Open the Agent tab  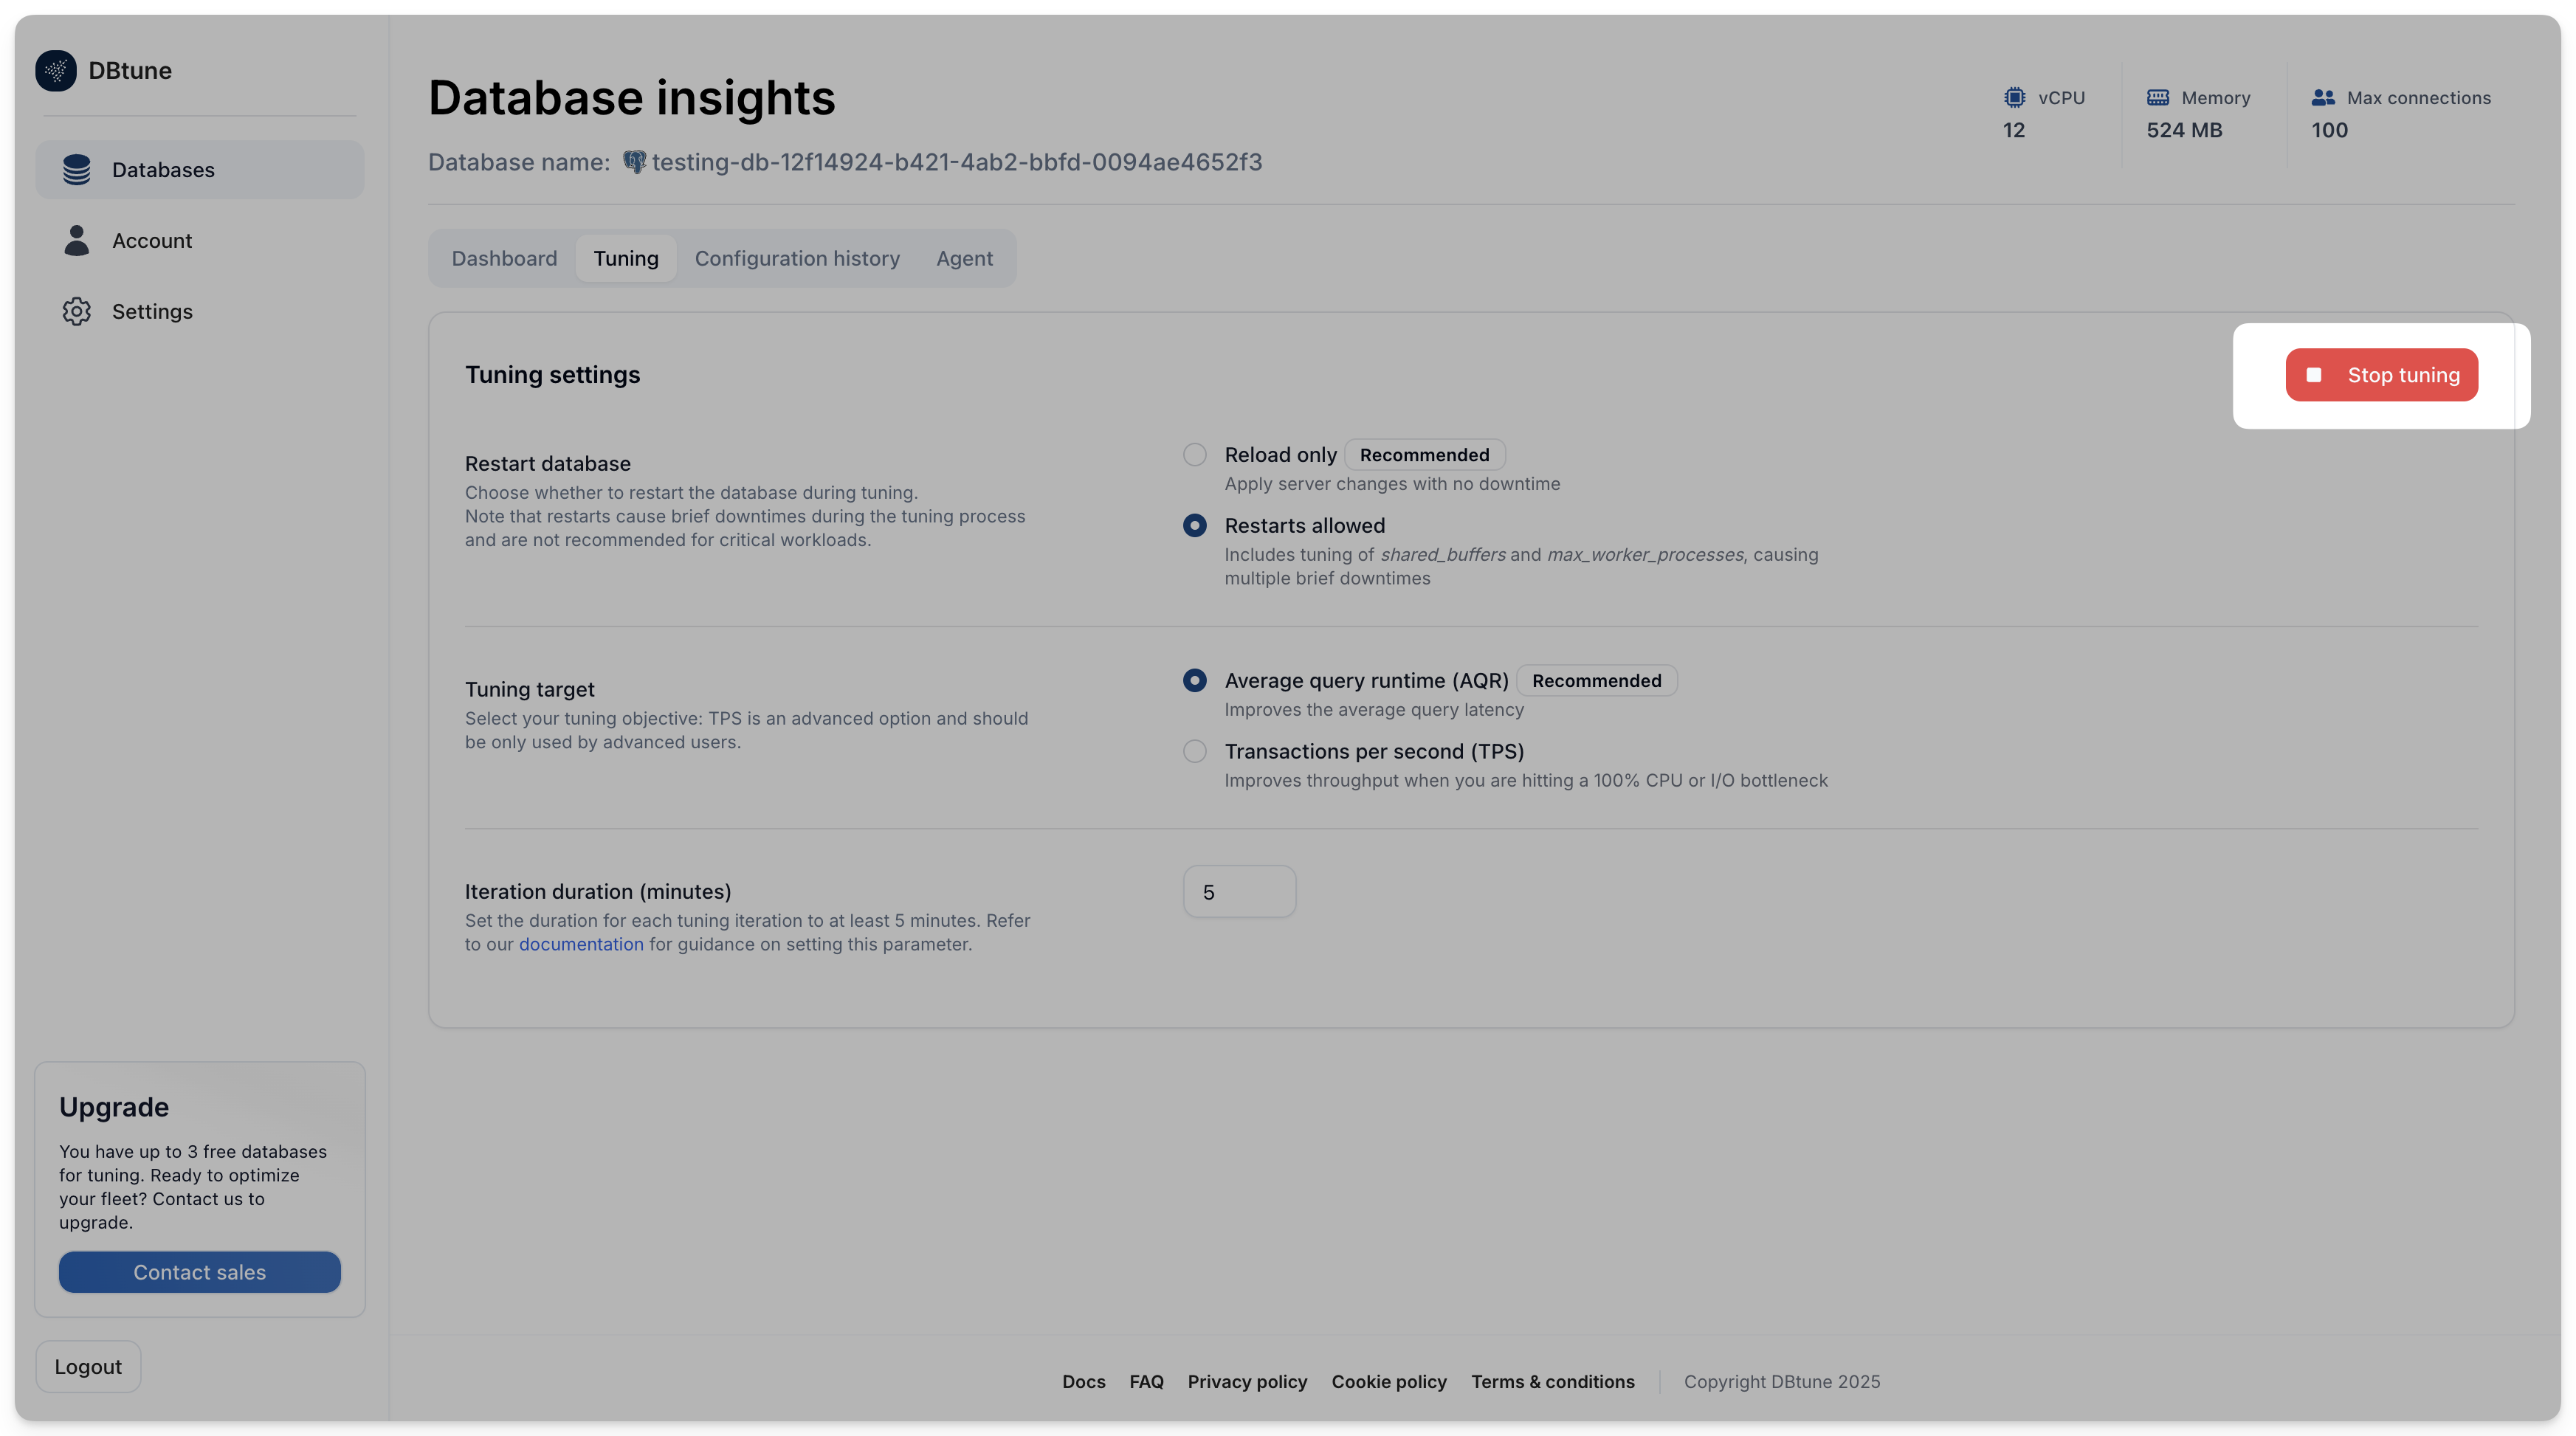(964, 259)
